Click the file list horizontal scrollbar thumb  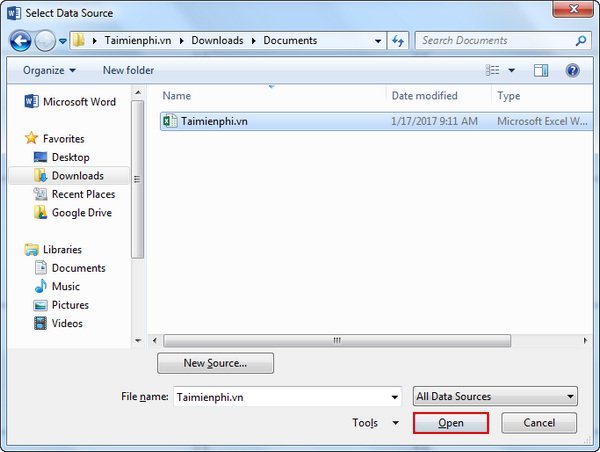coord(337,340)
